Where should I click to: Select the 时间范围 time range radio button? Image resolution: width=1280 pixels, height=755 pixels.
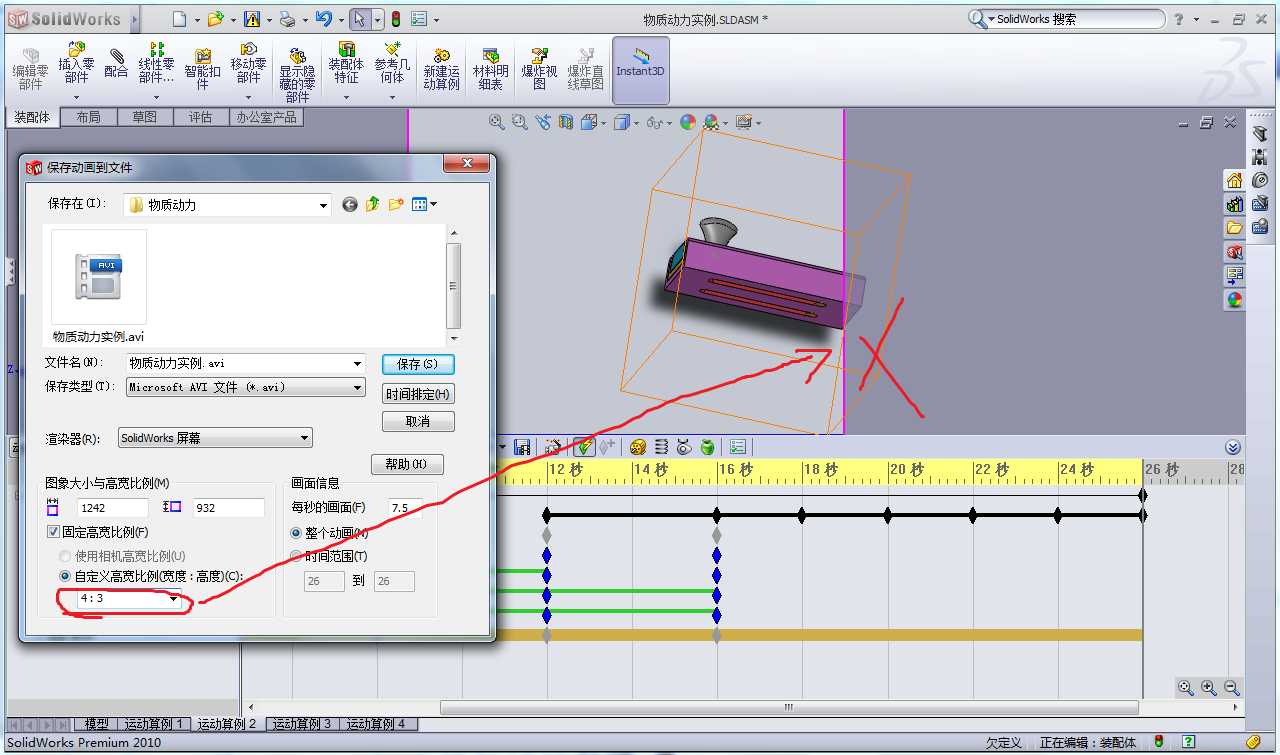pyautogui.click(x=296, y=556)
